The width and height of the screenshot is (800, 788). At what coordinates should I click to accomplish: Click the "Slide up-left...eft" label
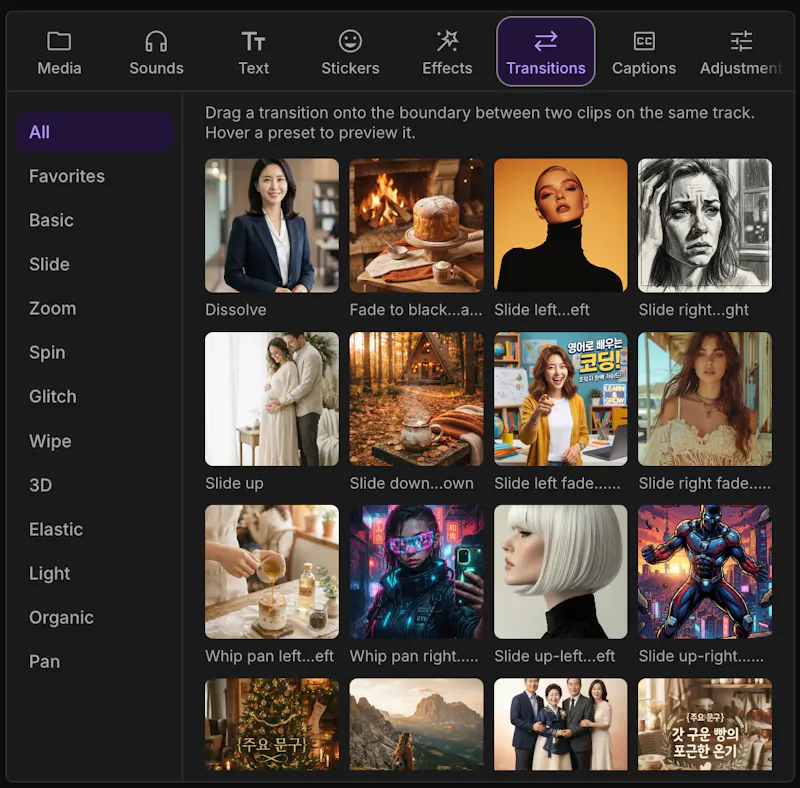pos(555,656)
